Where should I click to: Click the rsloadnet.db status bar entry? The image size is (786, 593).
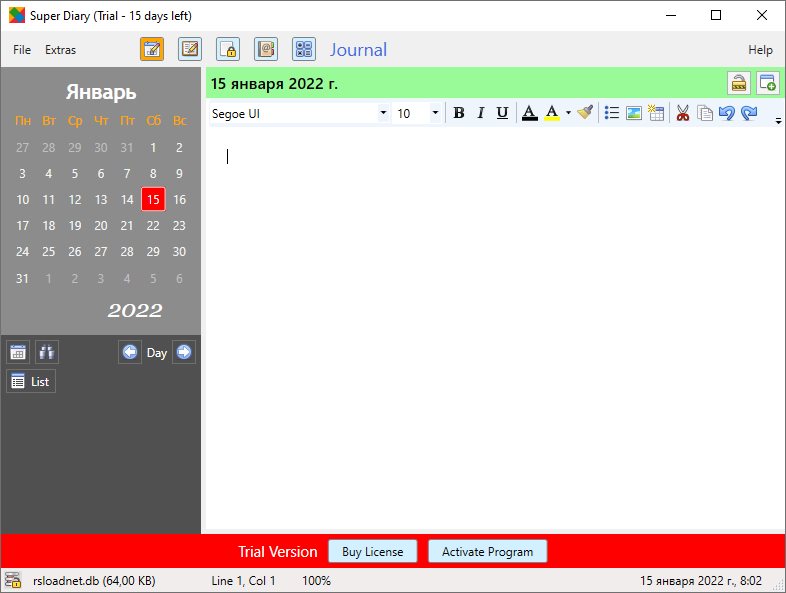pyautogui.click(x=94, y=580)
